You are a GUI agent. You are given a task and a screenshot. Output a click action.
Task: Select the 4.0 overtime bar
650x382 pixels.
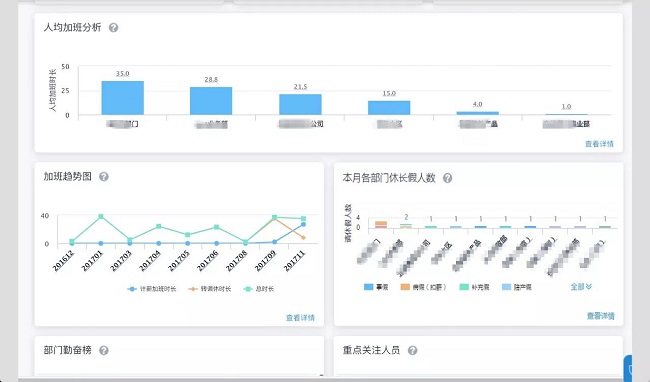(478, 113)
